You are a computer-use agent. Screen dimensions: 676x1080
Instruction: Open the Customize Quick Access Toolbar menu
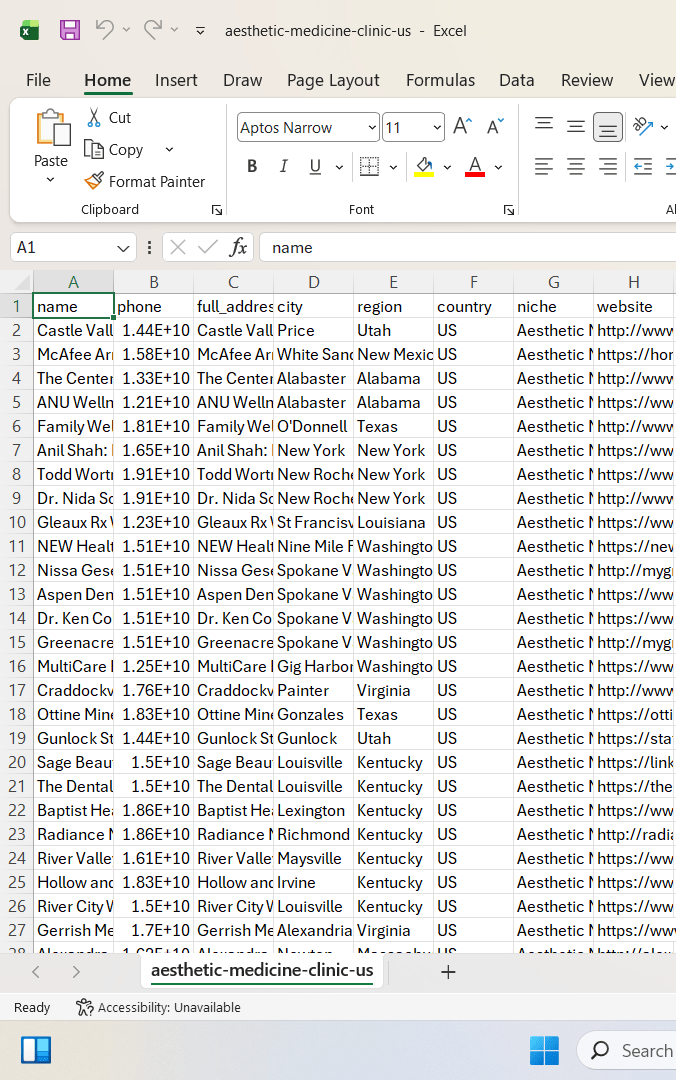pos(201,30)
